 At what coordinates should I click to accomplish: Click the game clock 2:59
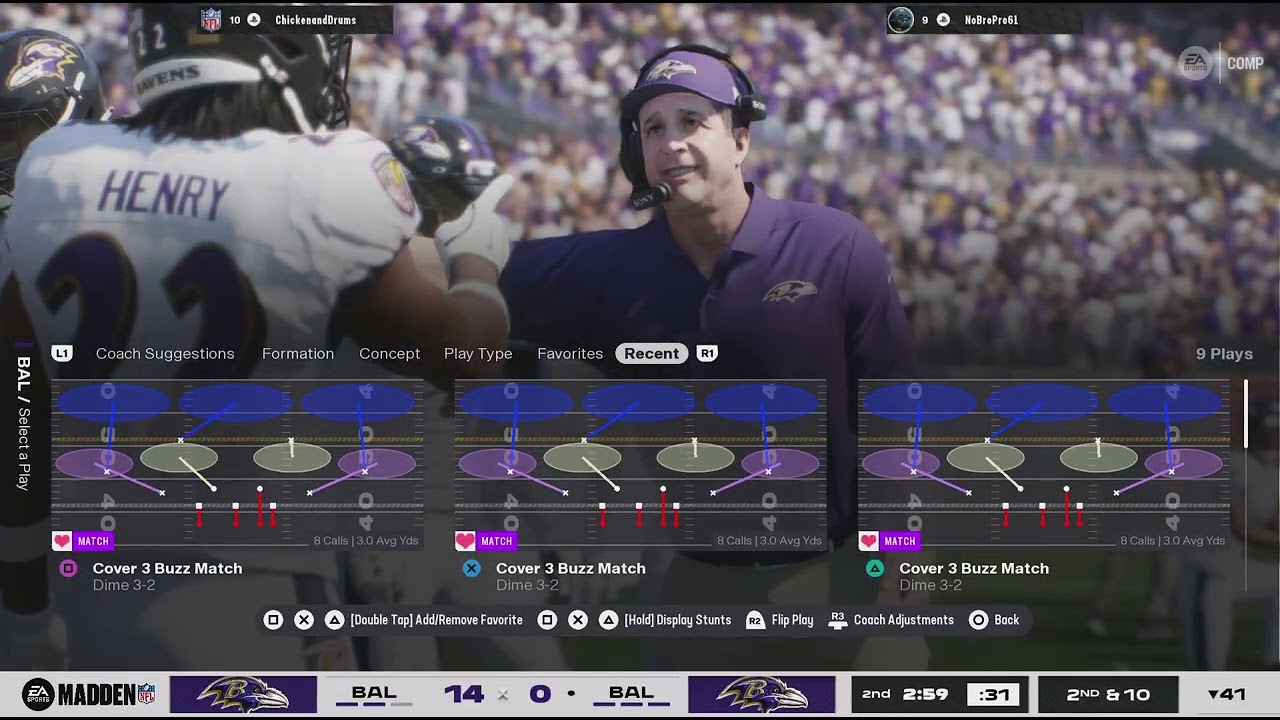[x=924, y=694]
